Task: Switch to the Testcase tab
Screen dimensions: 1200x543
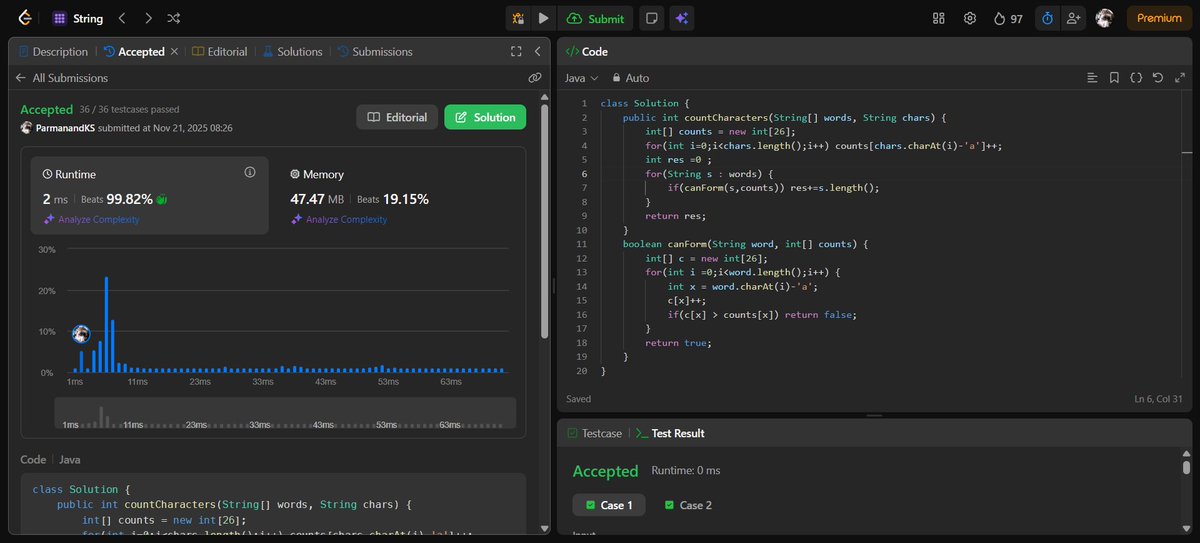Action: pyautogui.click(x=594, y=433)
